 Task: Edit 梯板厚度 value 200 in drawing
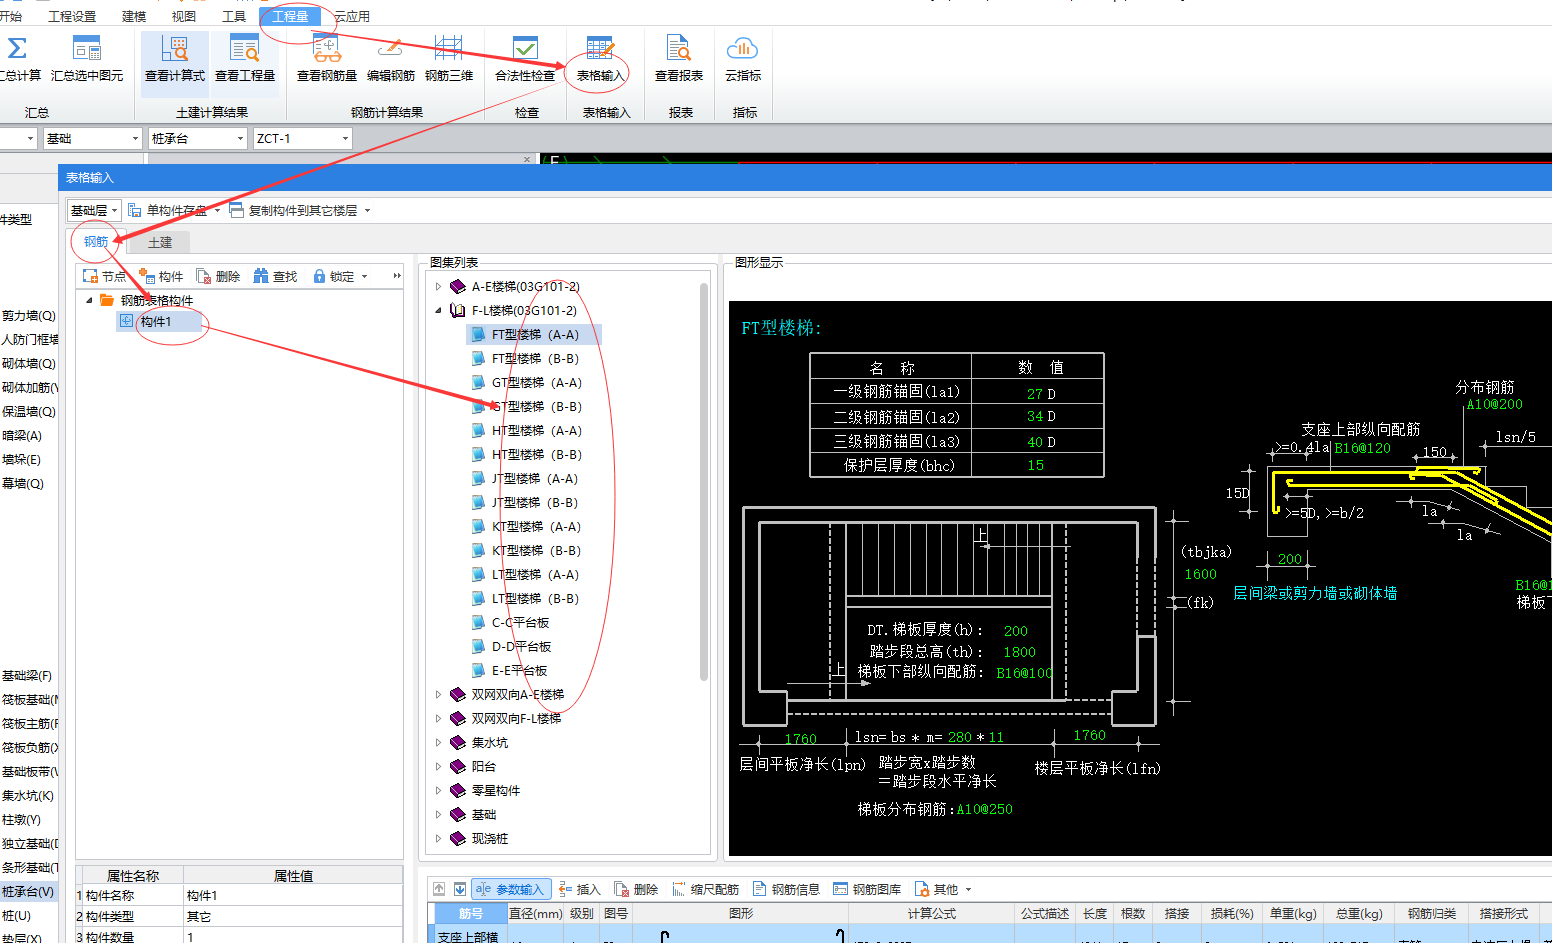coord(1016,631)
